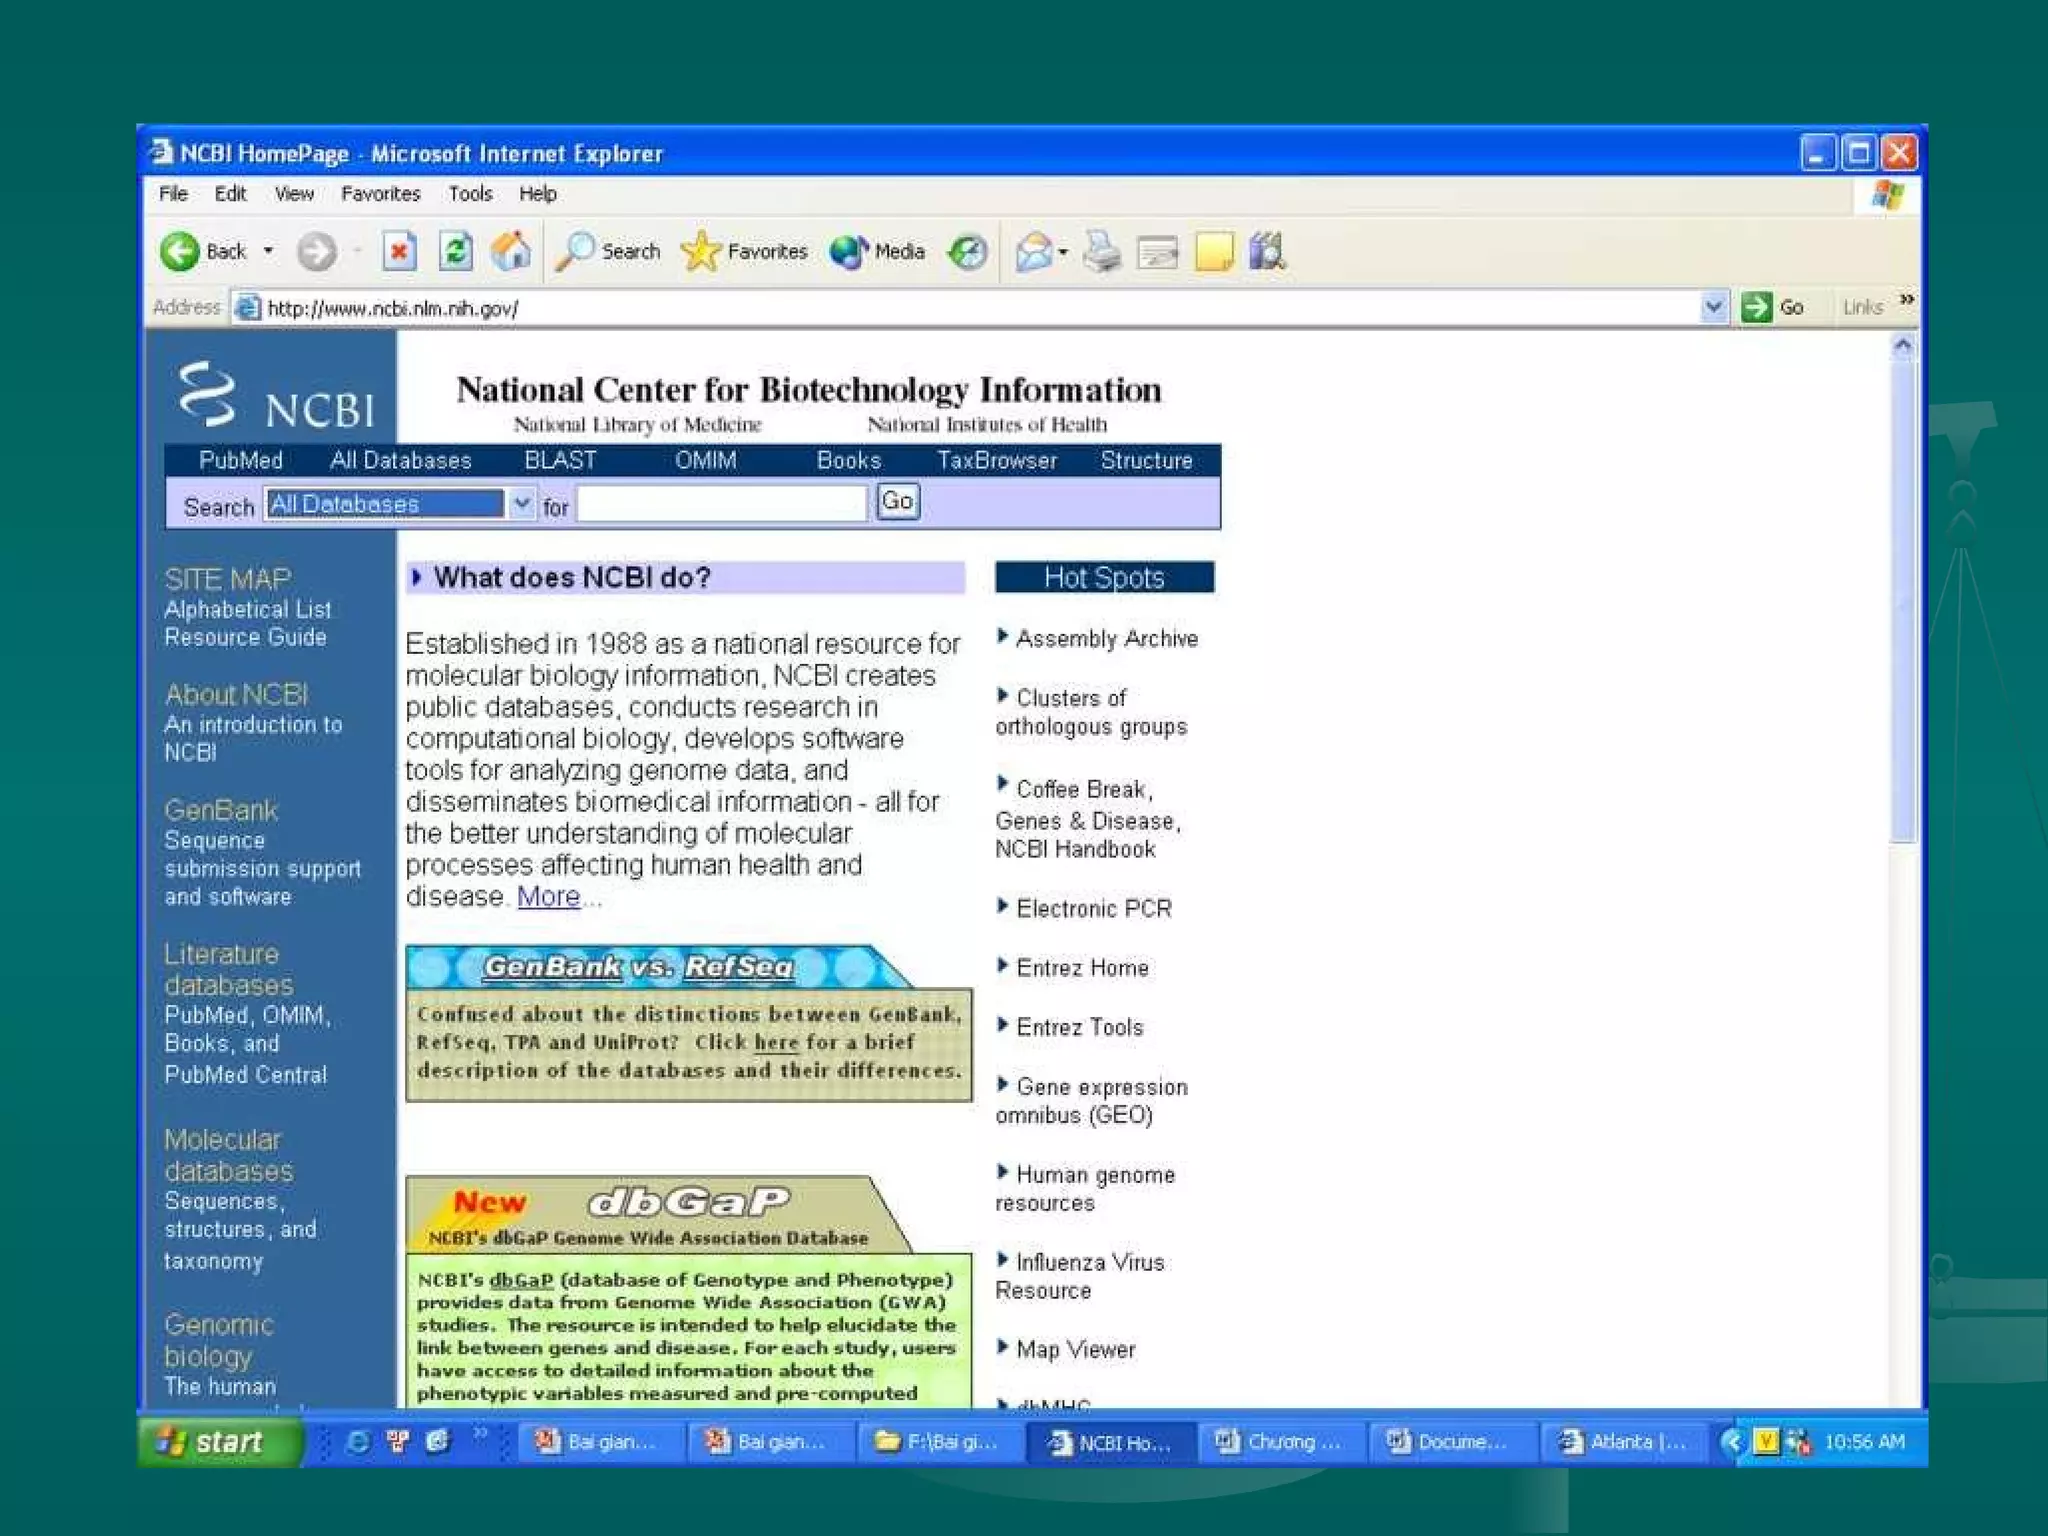Expand the What does NCBI do triangle
This screenshot has height=1536, width=2048.
[x=417, y=577]
